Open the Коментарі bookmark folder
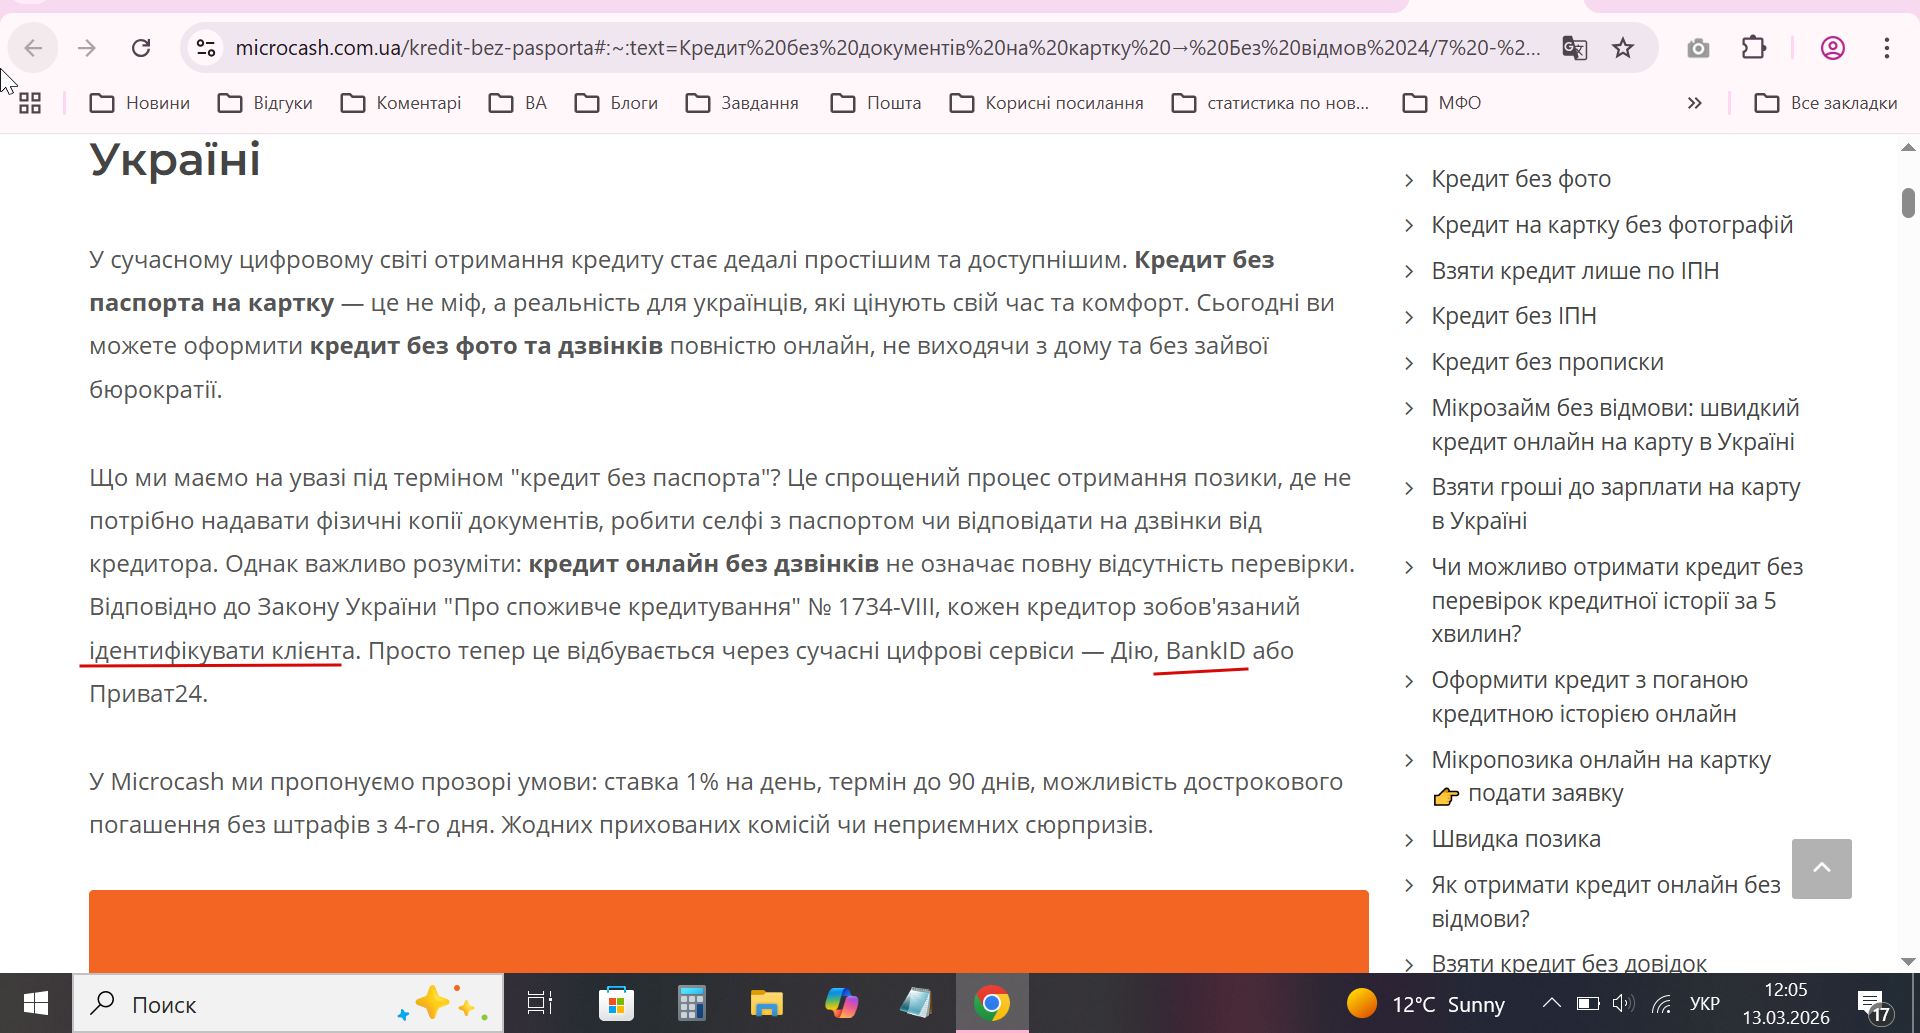Viewport: 1920px width, 1033px height. click(401, 103)
